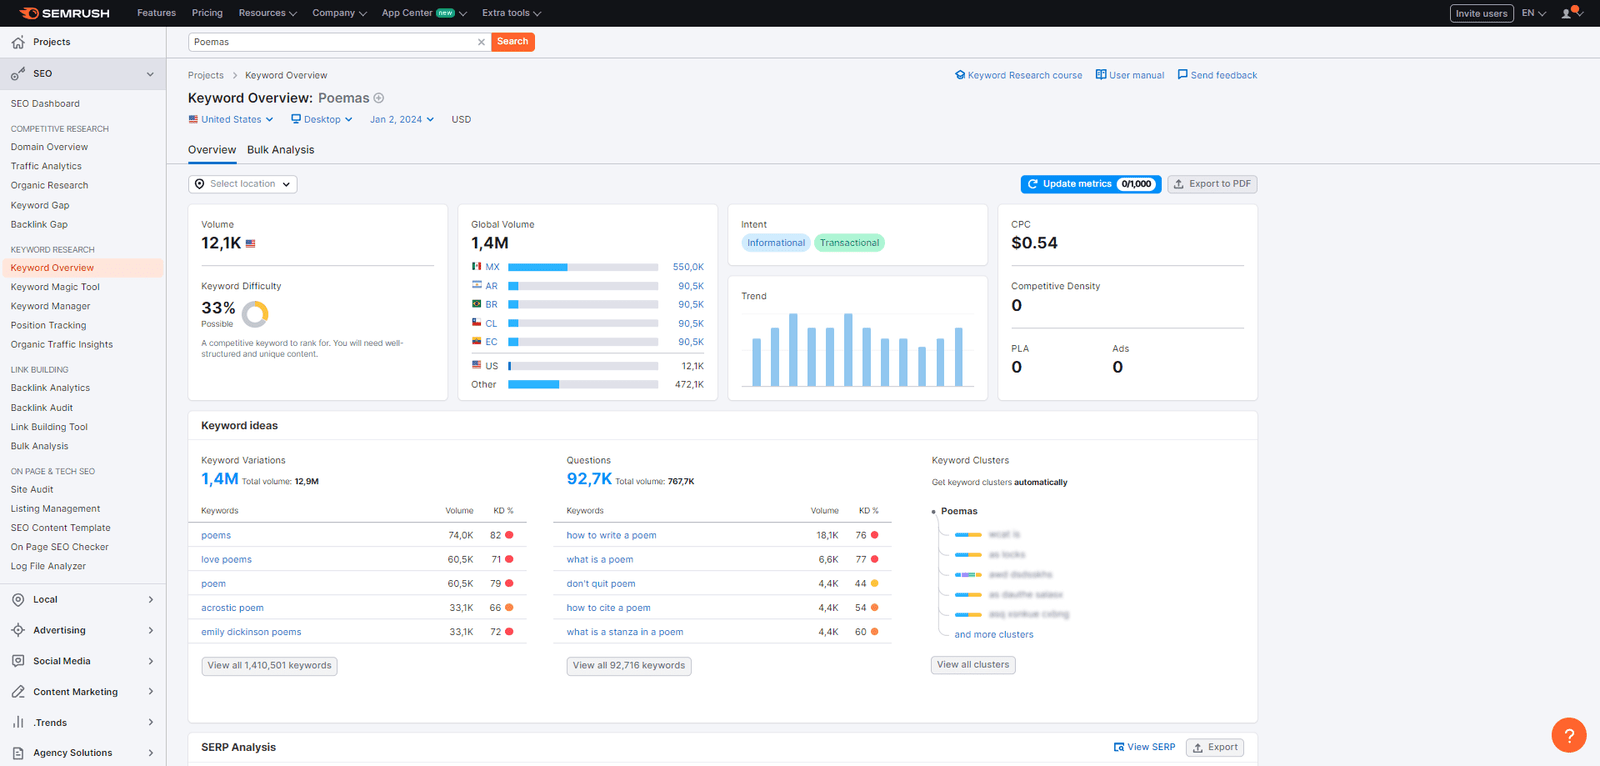This screenshot has height=766, width=1600.
Task: Click the Transactional intent tag
Action: tap(849, 243)
